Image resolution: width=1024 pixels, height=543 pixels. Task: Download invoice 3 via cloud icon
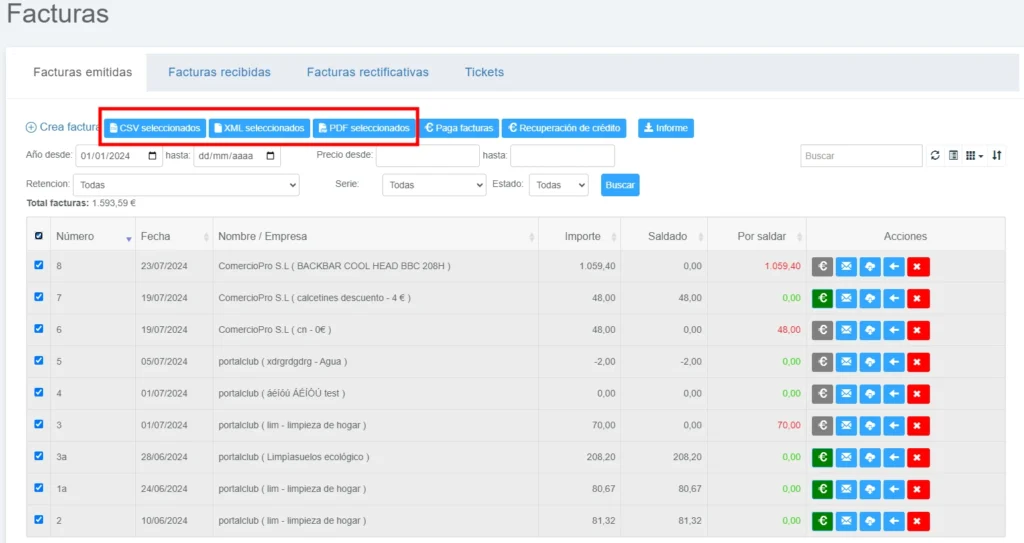pos(870,425)
